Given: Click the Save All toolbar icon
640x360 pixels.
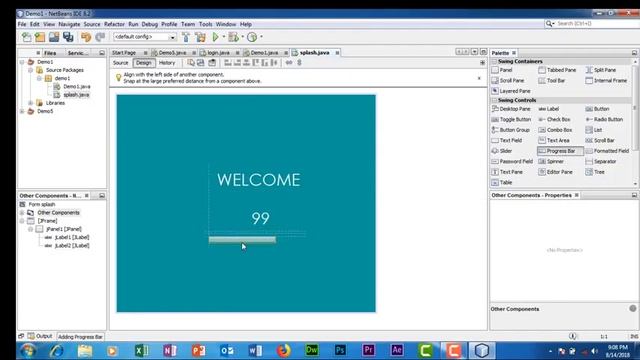Looking at the screenshot, I should coord(68,37).
